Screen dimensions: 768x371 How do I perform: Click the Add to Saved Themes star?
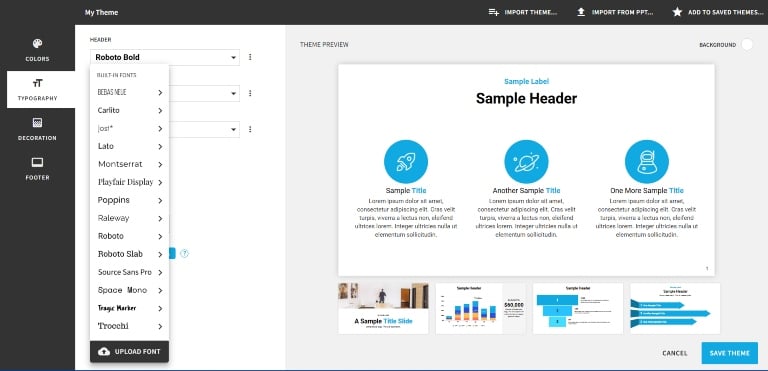677,12
